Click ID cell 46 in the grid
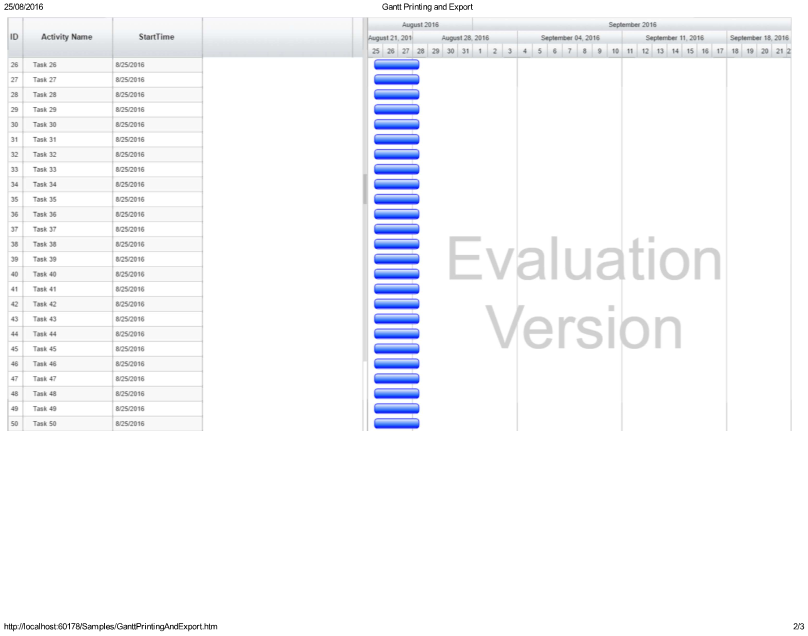The width and height of the screenshot is (808, 636). coord(15,364)
